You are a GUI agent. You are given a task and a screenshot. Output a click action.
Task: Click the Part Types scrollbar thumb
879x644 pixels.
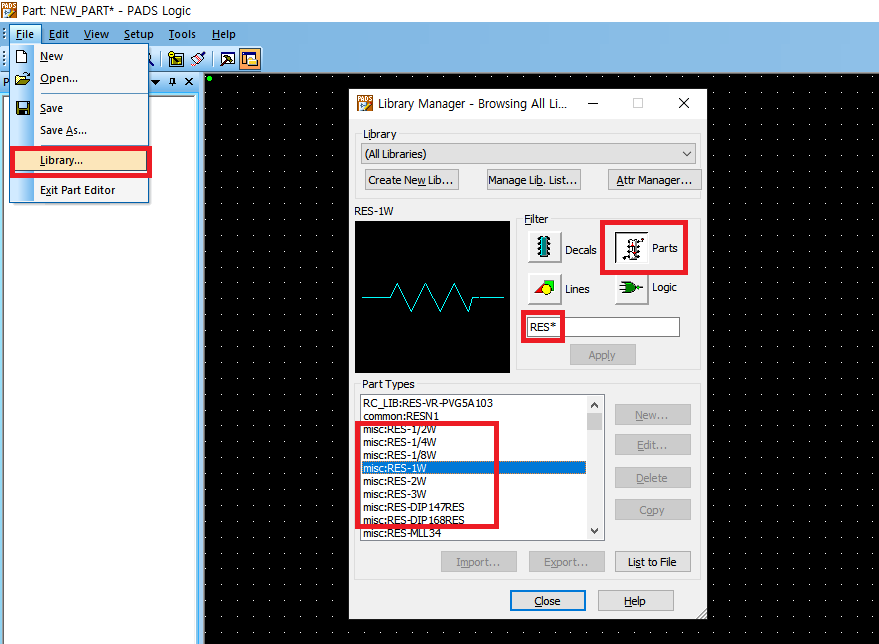pos(594,421)
